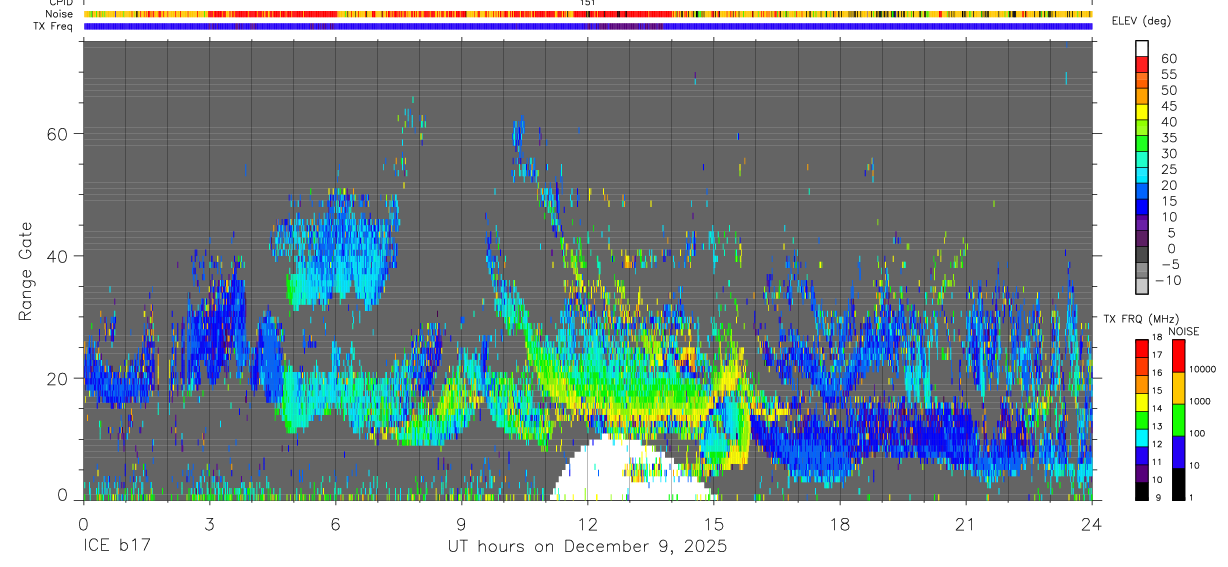Click the blue TX Freq strip above the plot
This screenshot has height=567, width=1228.
588,27
